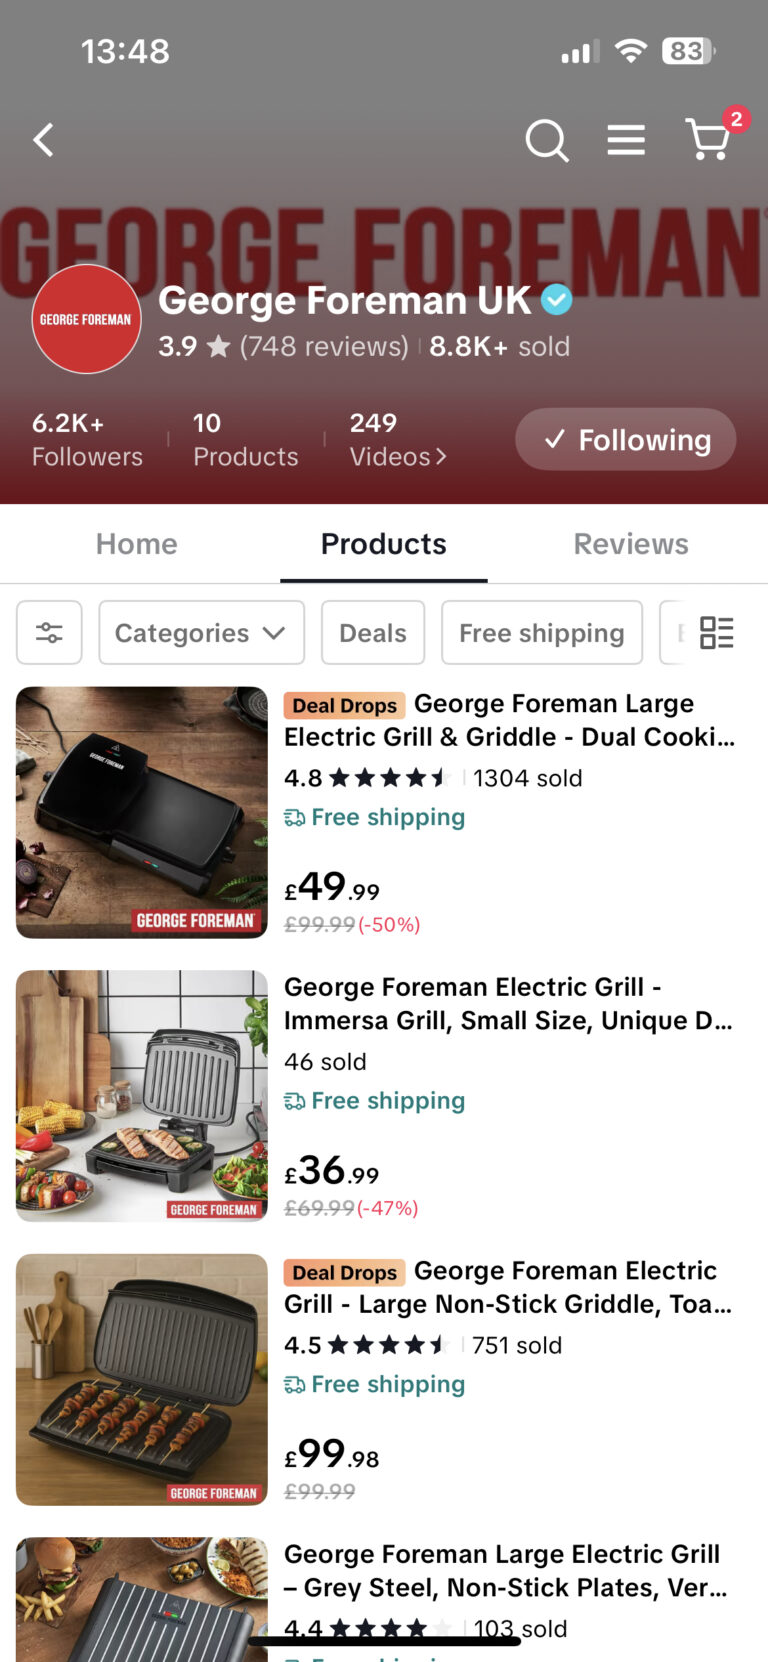Open the filter sliders icon
Viewport: 768px width, 1662px height.
pos(49,632)
